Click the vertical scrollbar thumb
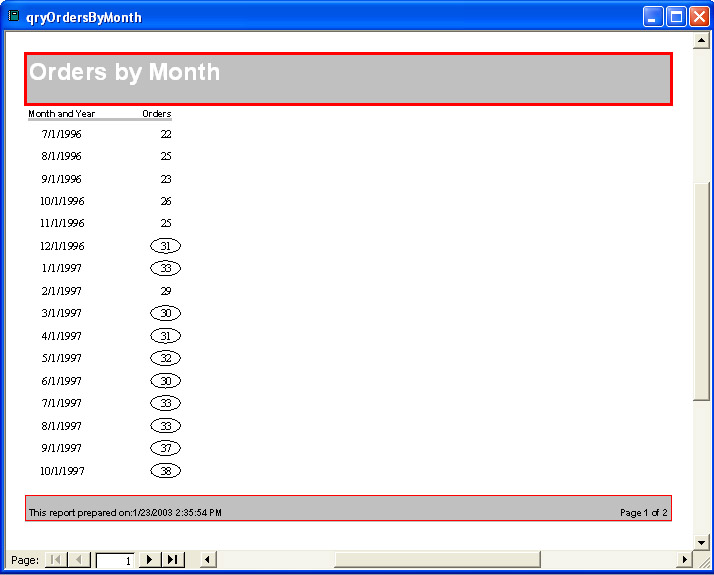714x575 pixels. [x=701, y=290]
